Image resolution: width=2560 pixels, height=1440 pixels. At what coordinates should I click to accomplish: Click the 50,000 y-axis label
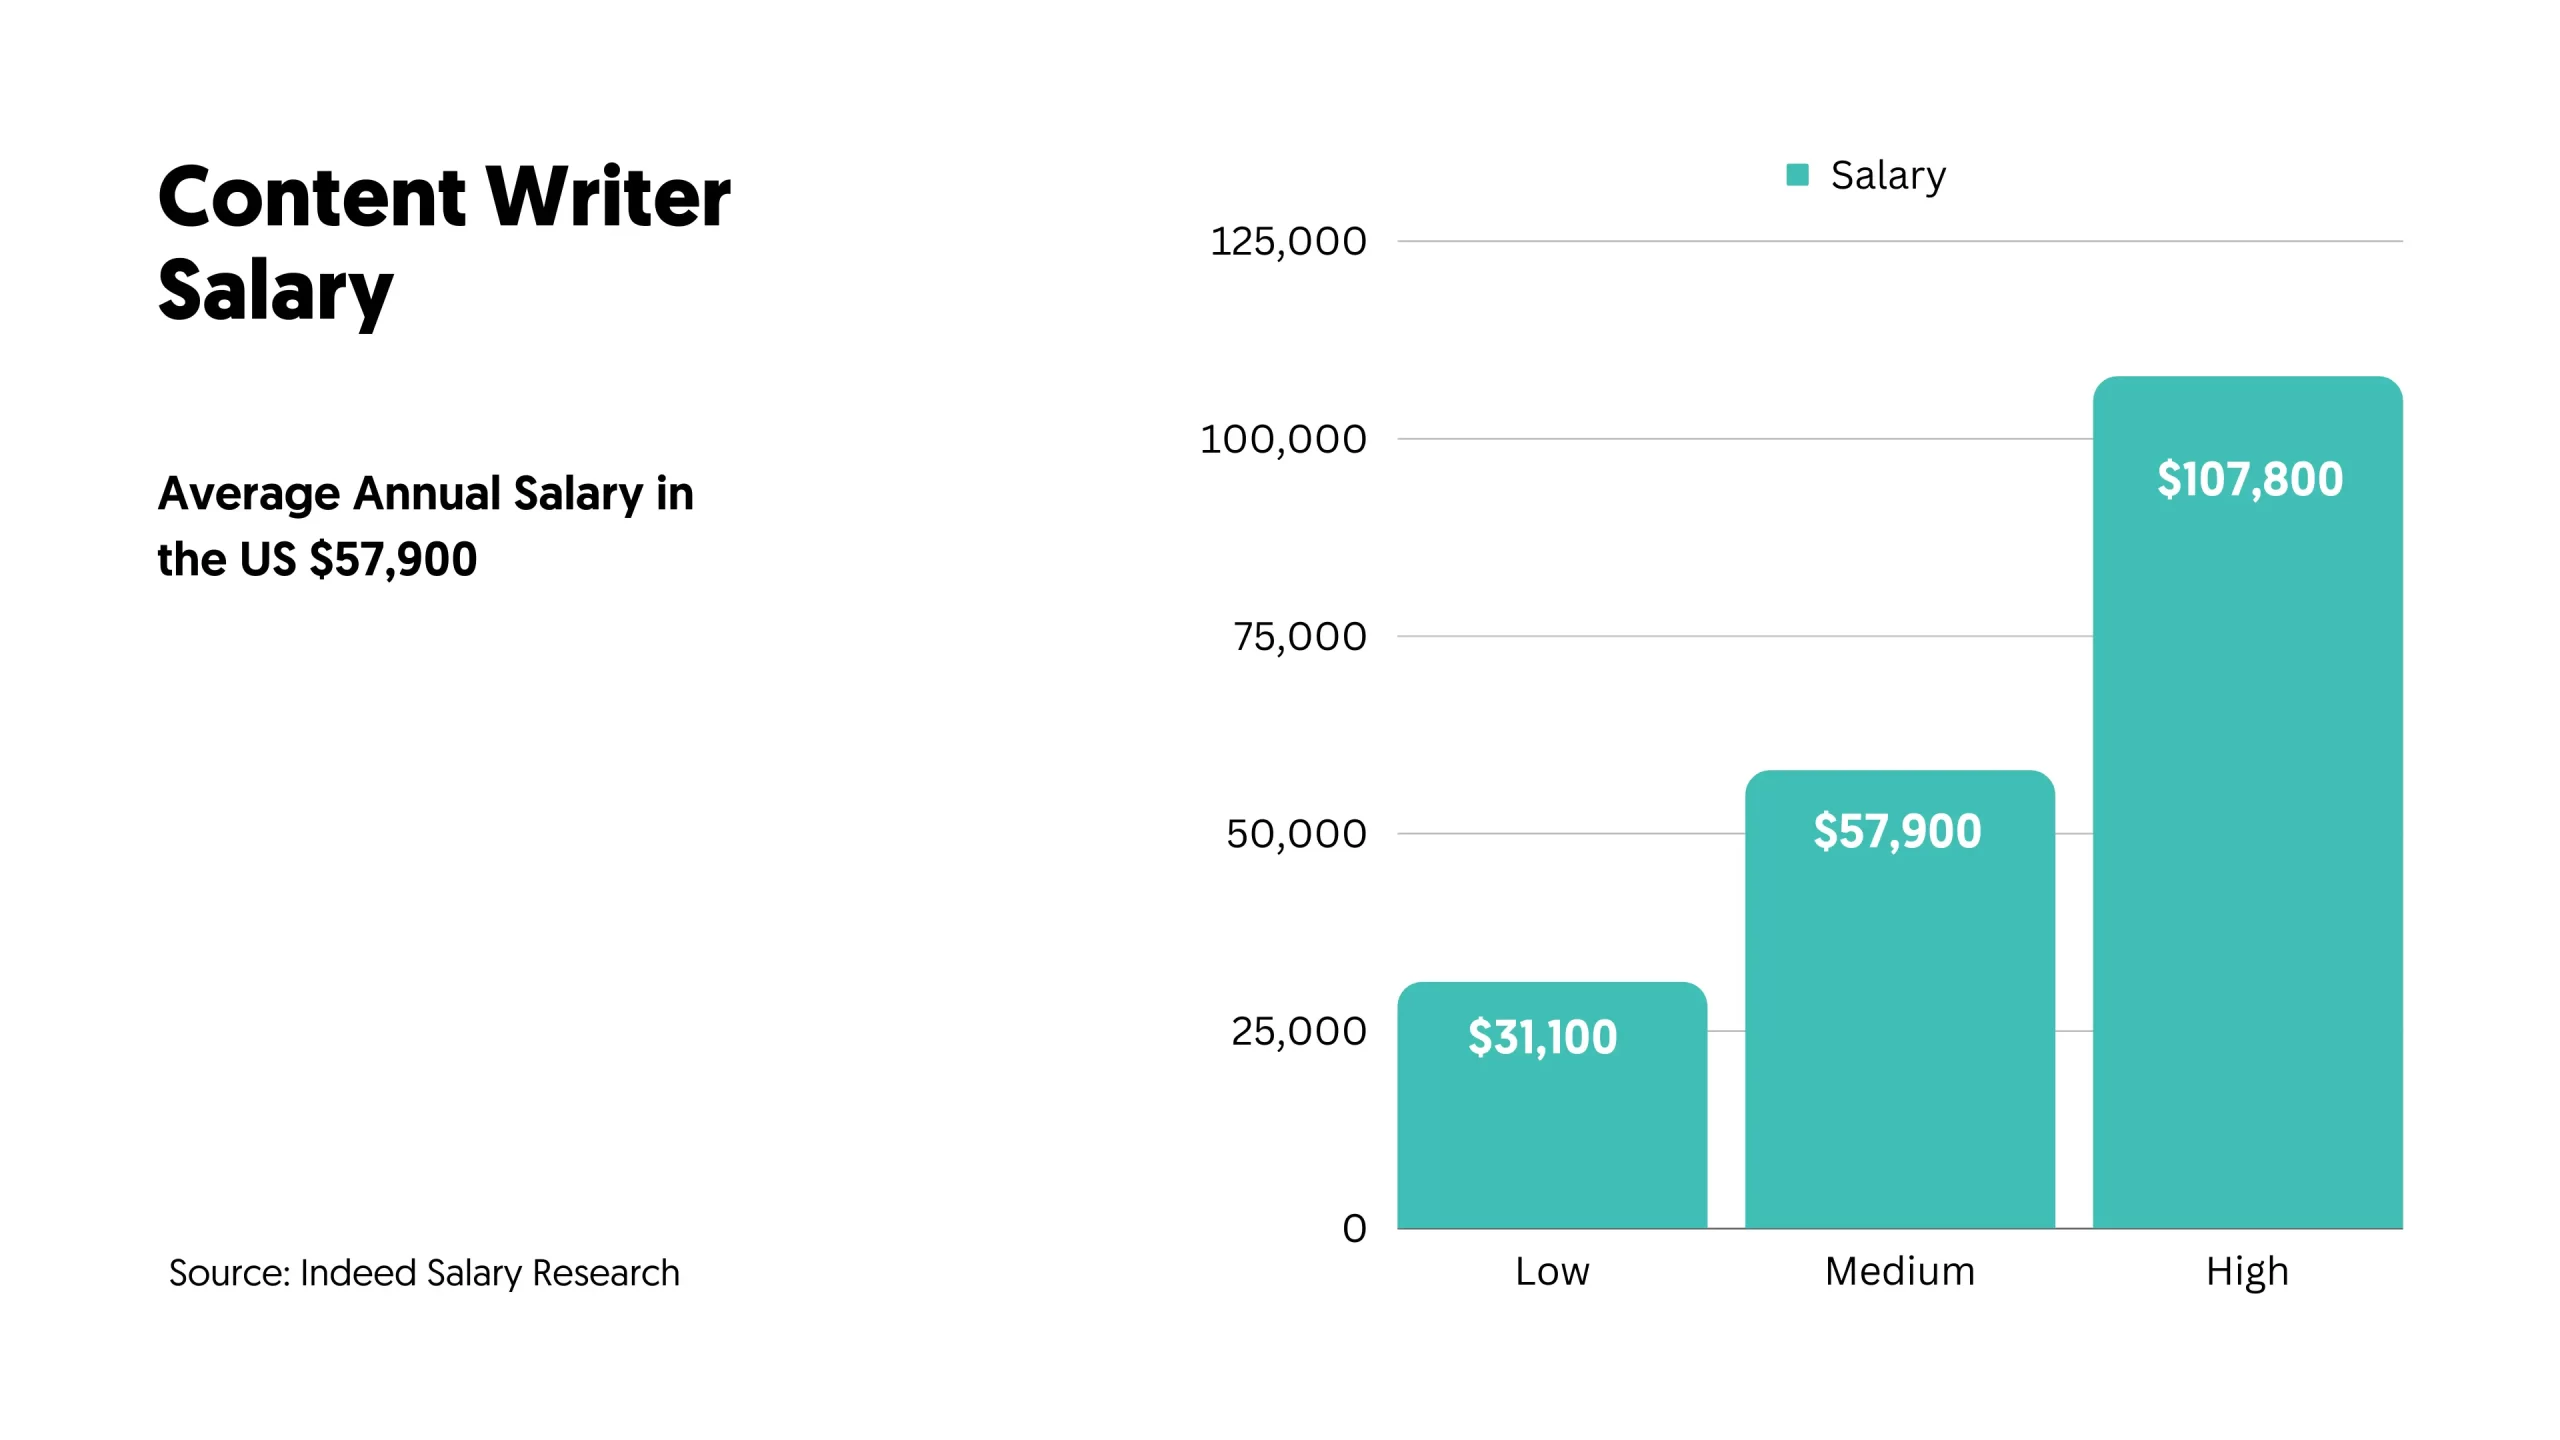tap(1296, 833)
